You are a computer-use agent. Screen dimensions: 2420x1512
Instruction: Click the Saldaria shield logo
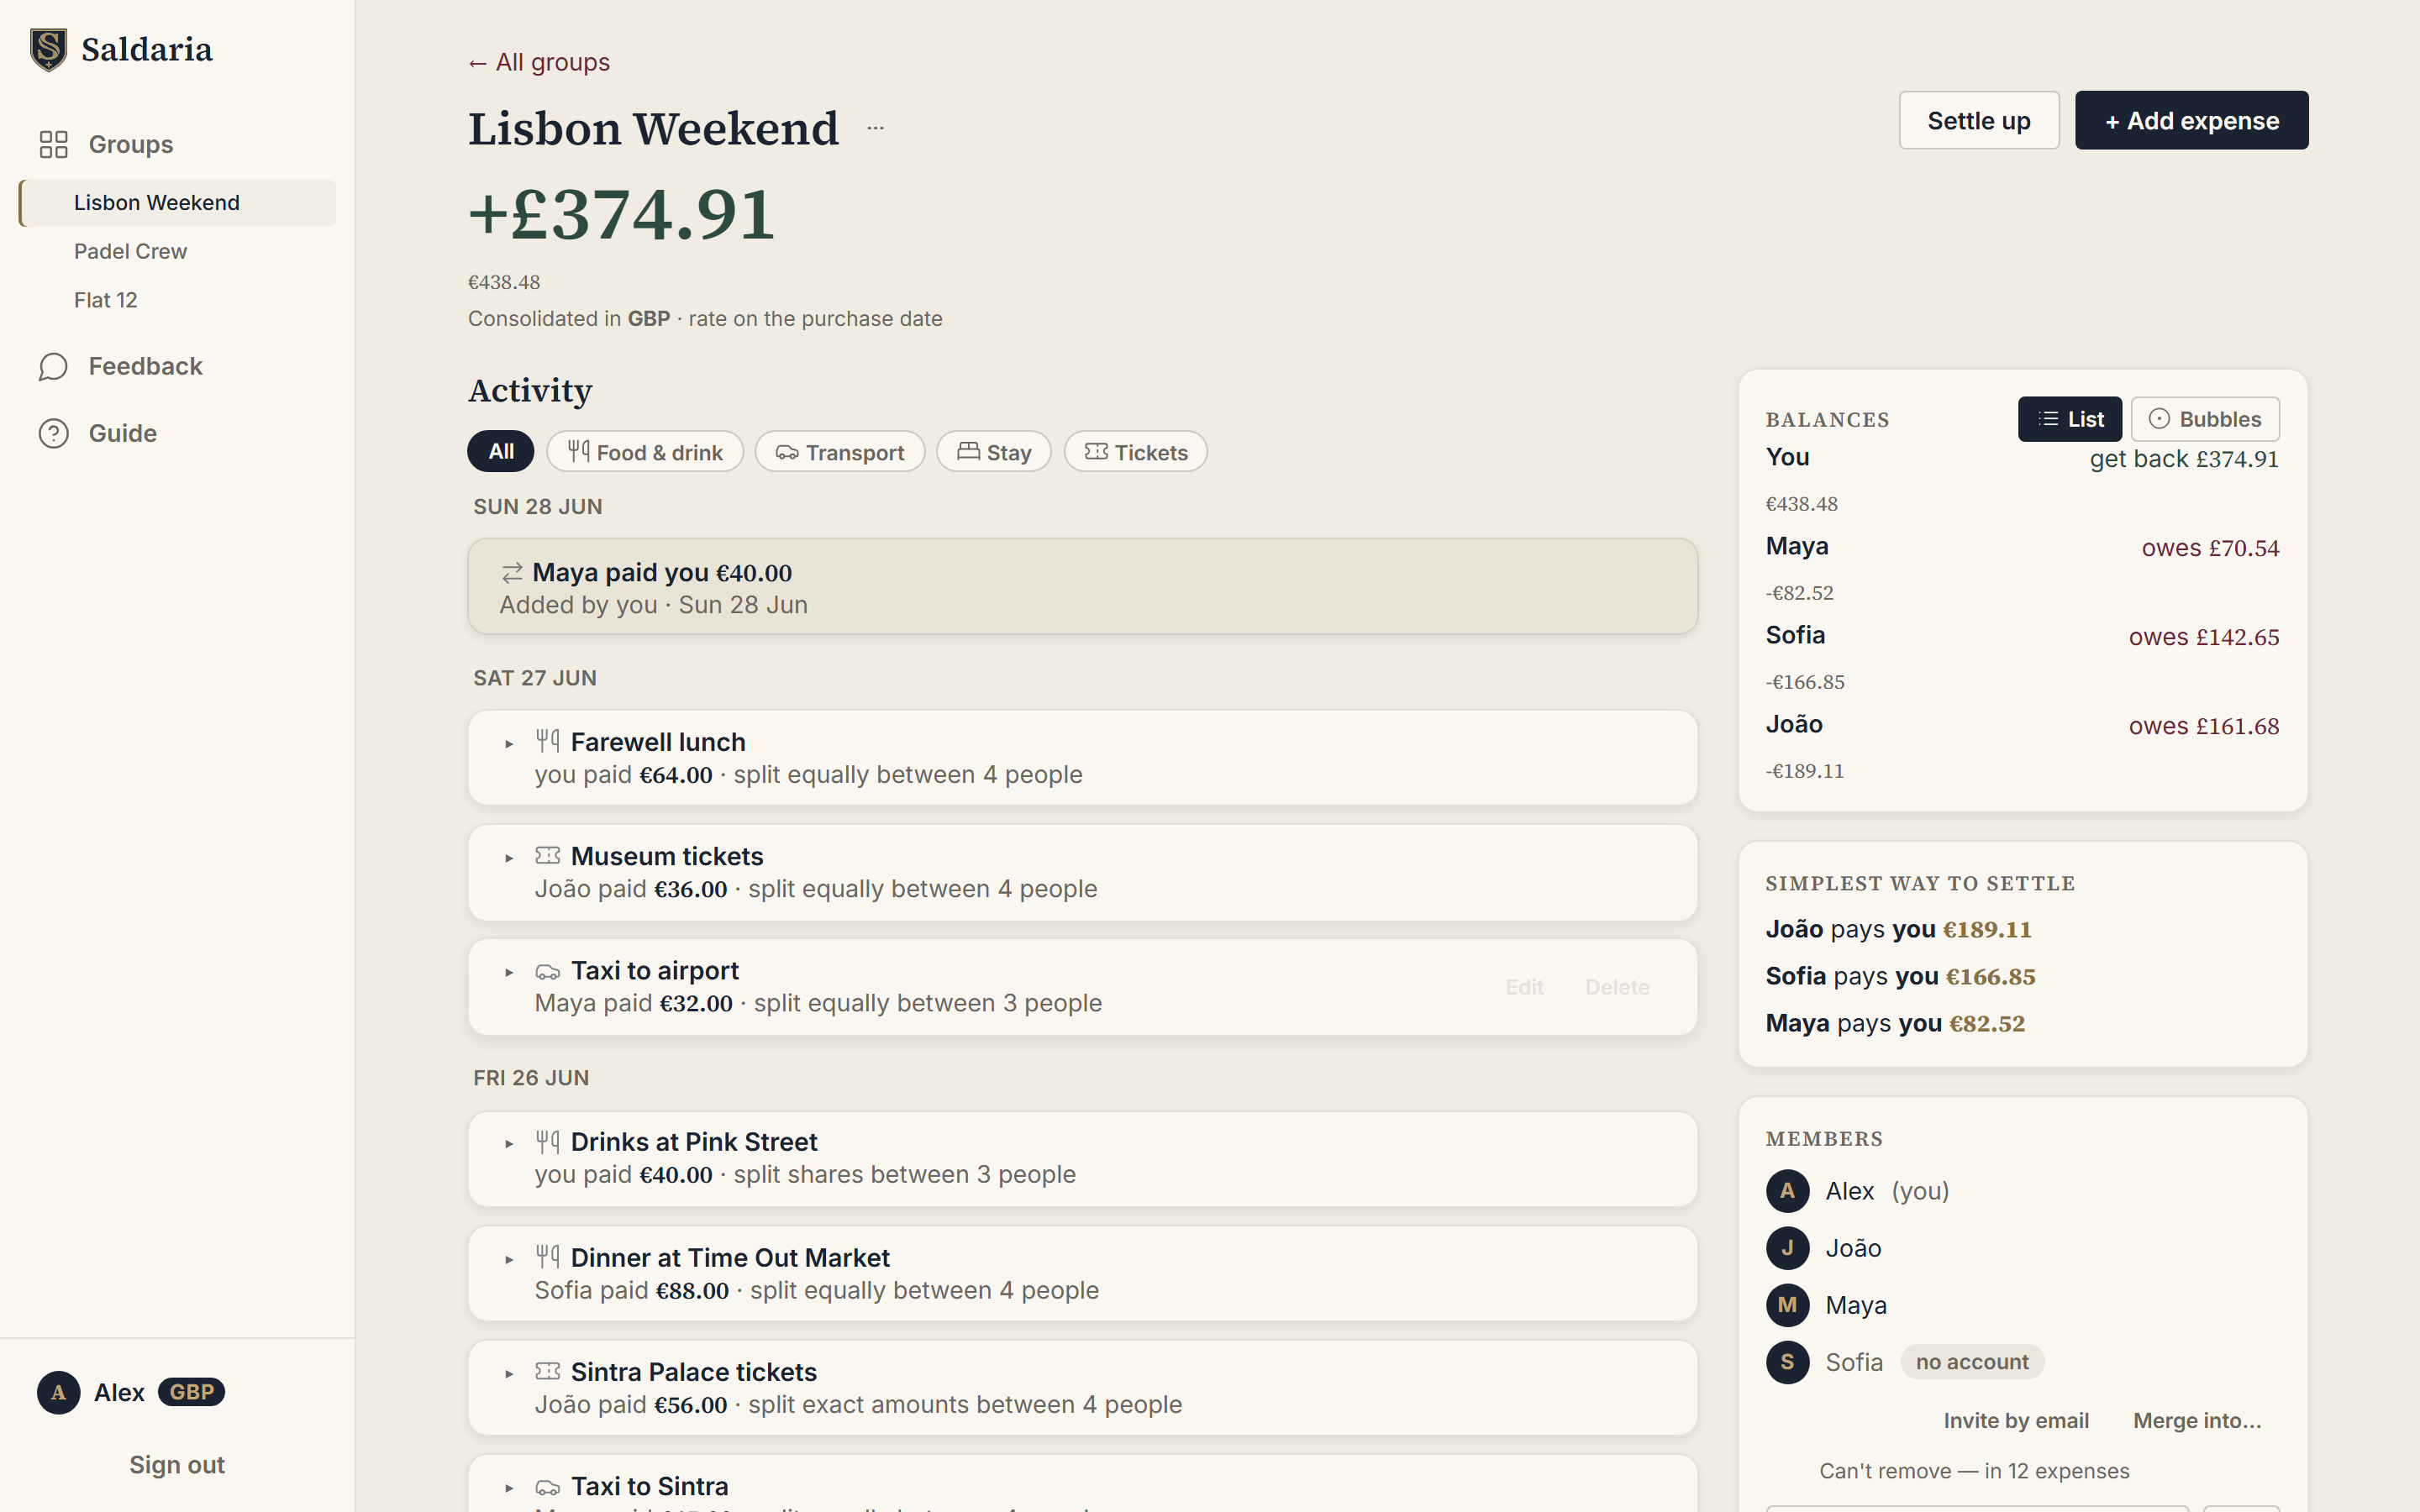click(x=48, y=49)
